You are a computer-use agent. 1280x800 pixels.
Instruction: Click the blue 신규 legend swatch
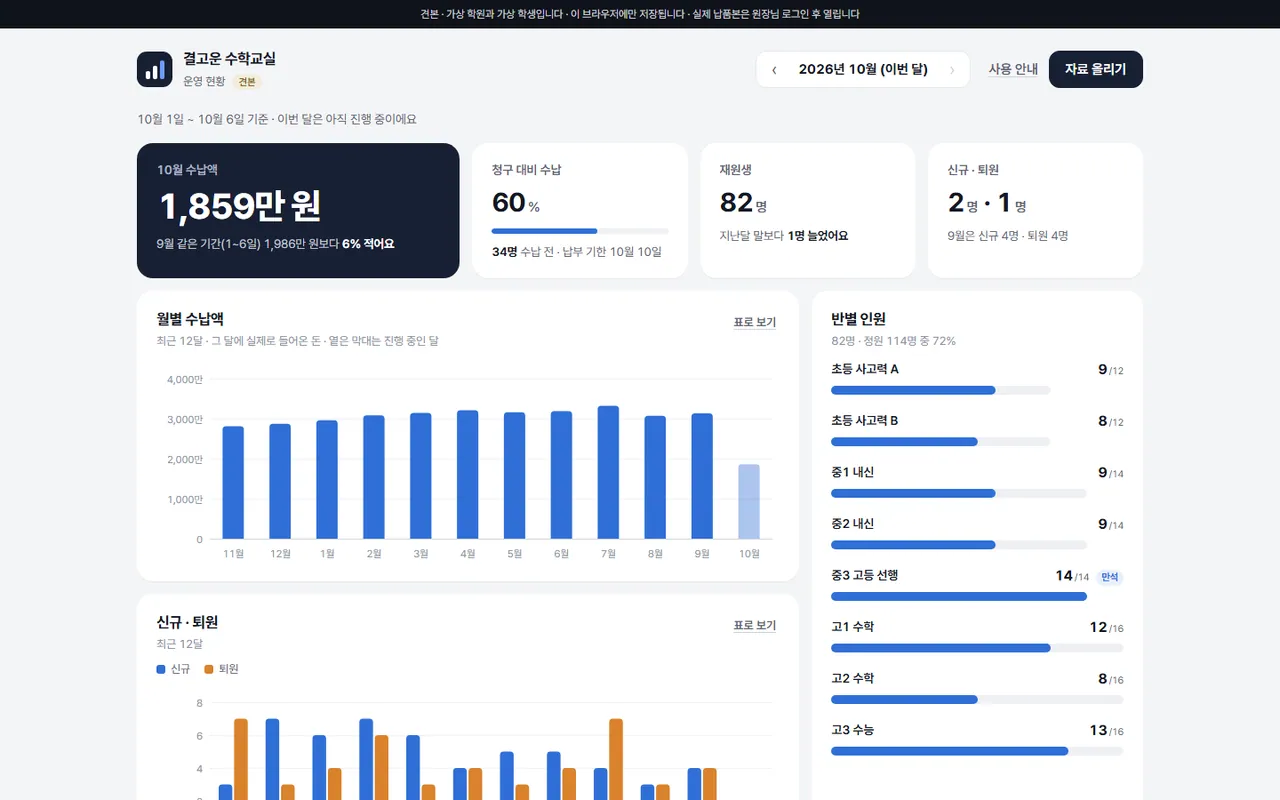click(x=161, y=669)
